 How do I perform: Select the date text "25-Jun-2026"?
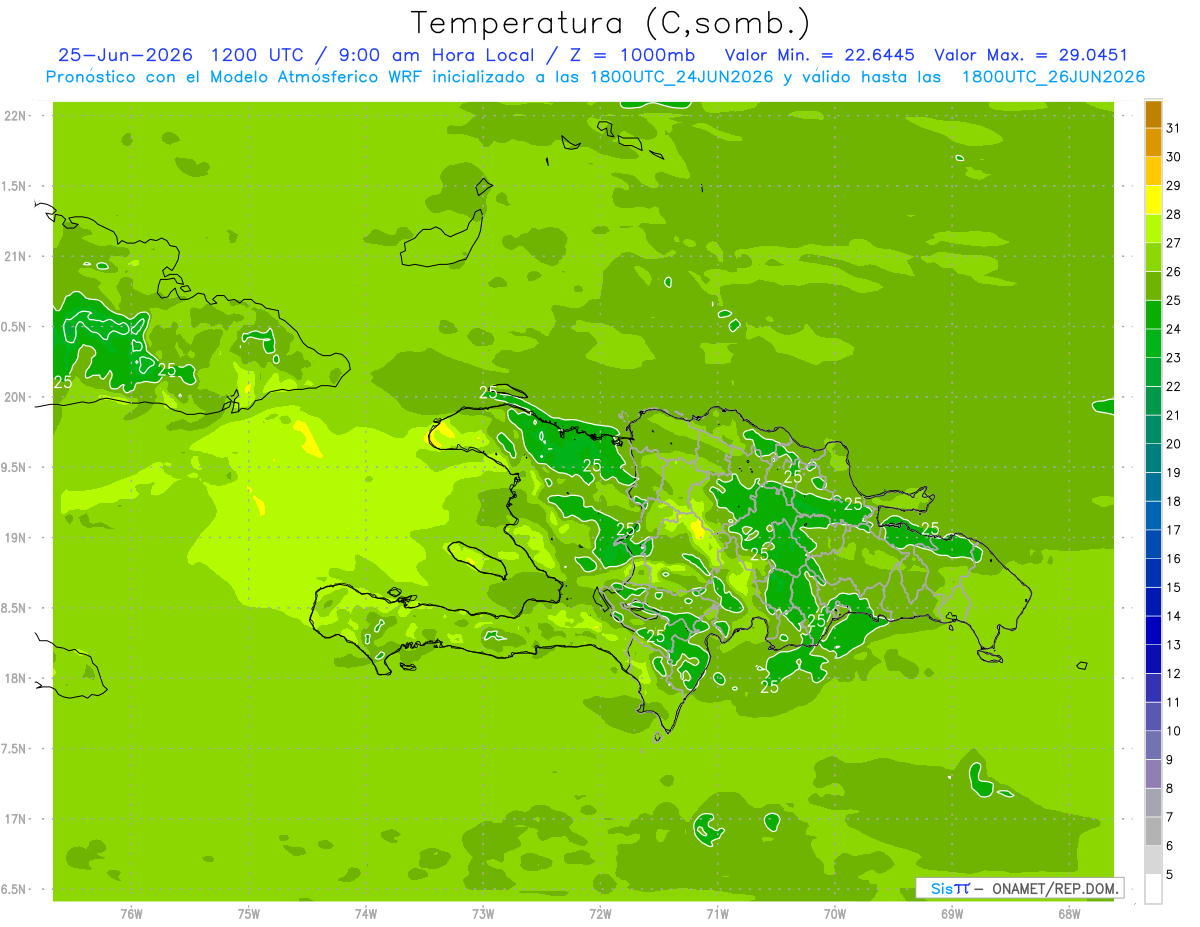coord(124,55)
